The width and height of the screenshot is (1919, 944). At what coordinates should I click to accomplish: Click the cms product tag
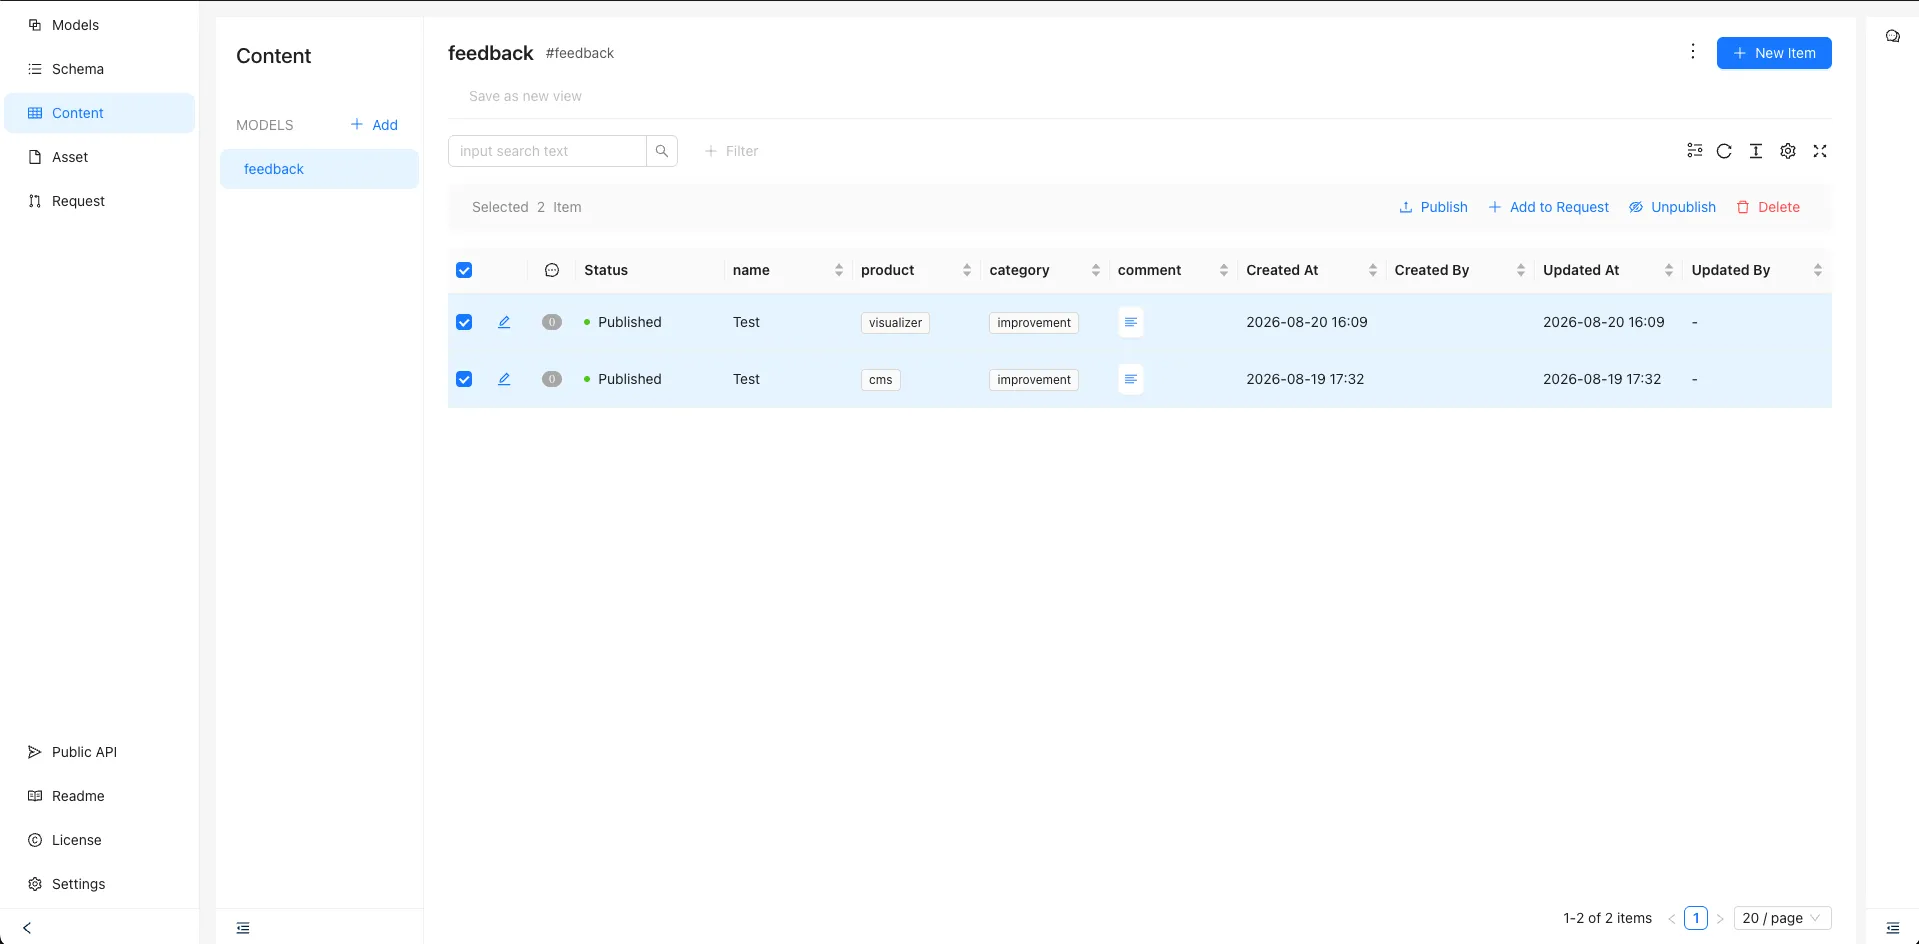[880, 380]
